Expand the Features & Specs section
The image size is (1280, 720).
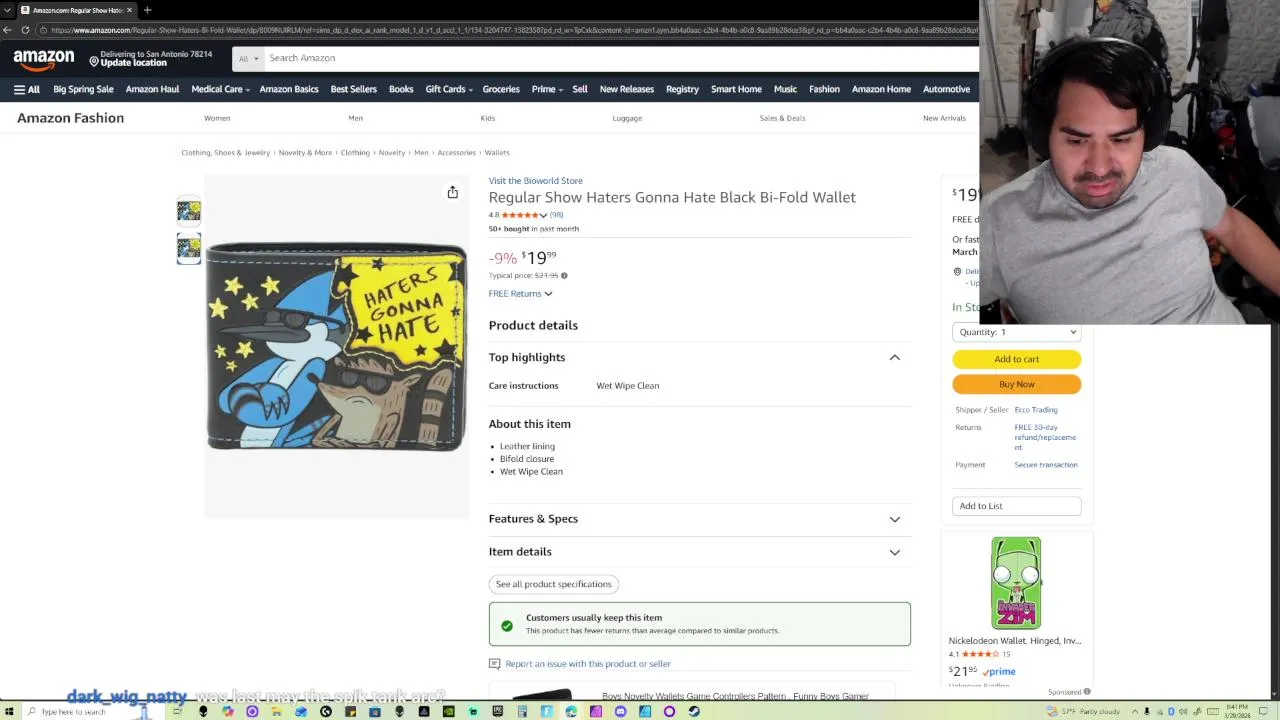(x=895, y=519)
